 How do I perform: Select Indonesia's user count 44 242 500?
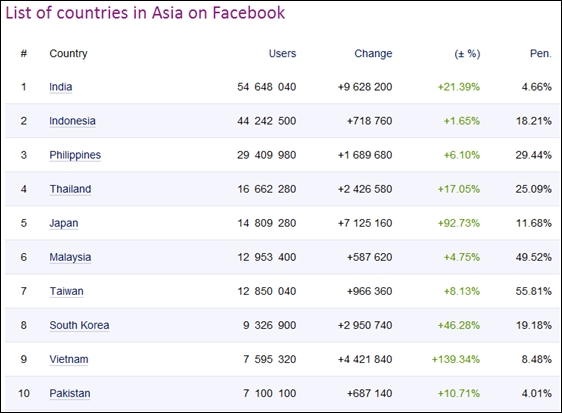[x=266, y=121]
